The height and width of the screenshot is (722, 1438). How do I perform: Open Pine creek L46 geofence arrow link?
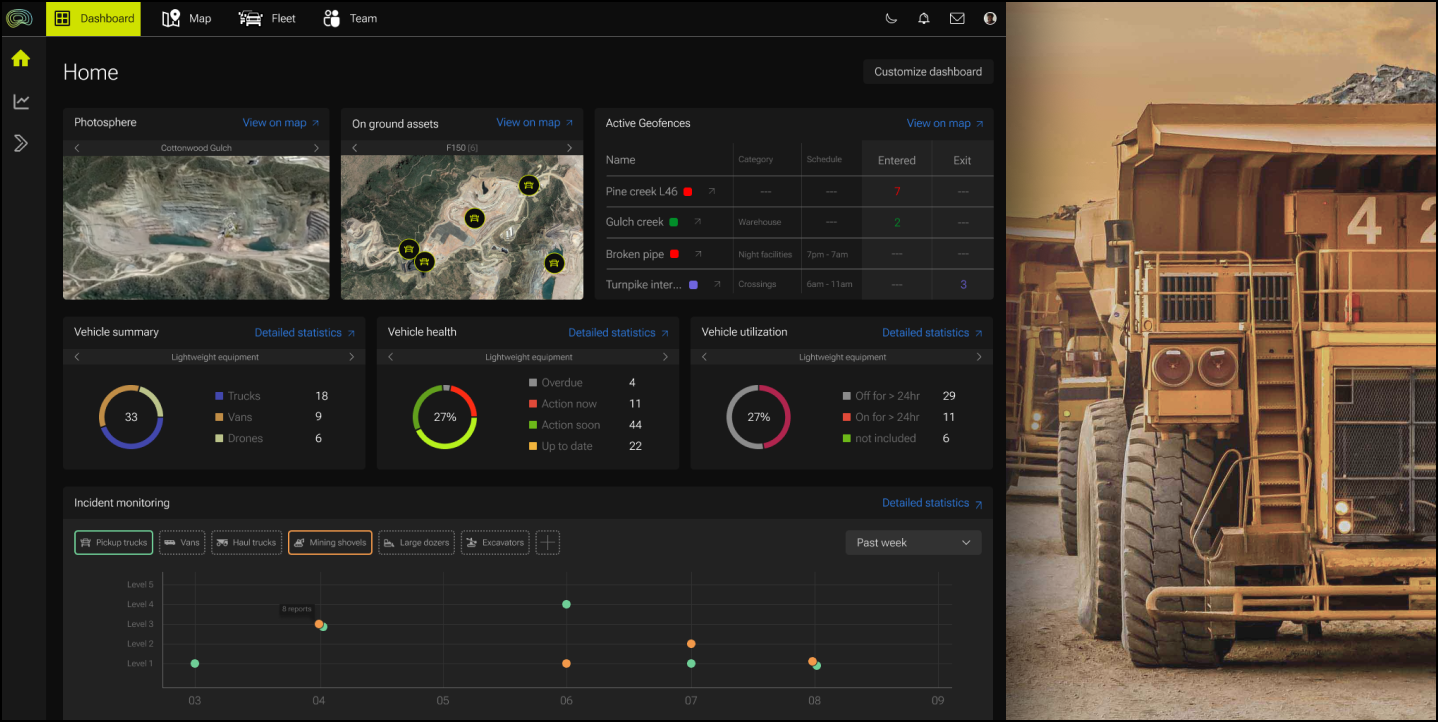click(712, 191)
